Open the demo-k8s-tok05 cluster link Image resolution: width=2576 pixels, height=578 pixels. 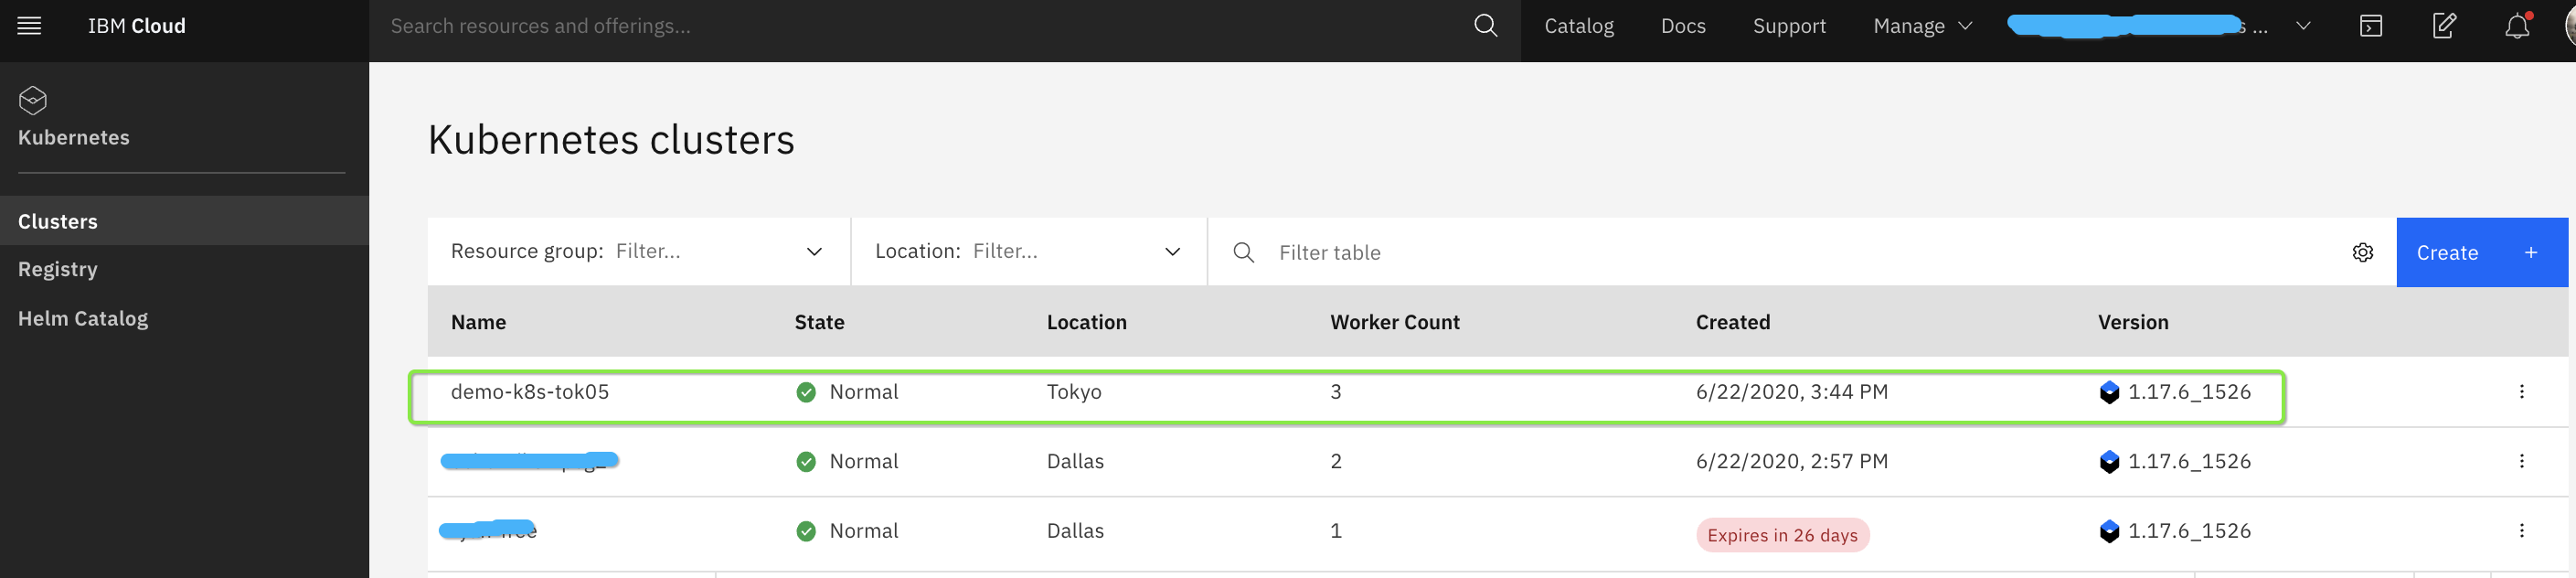tap(530, 392)
